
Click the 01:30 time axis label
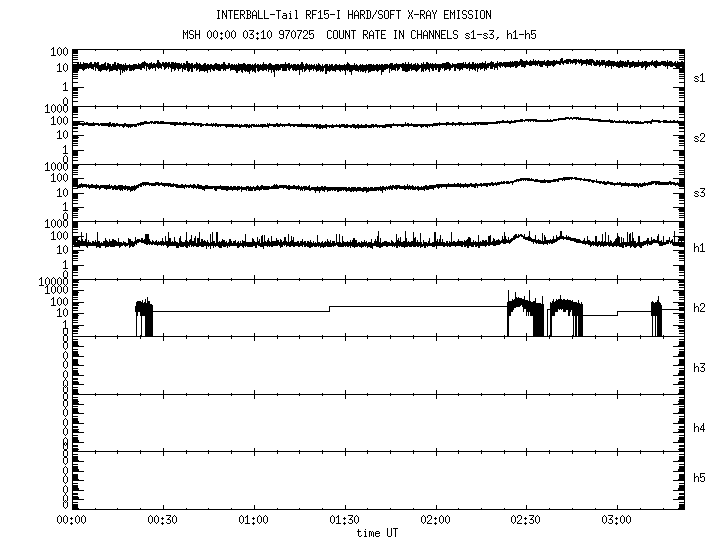pyautogui.click(x=344, y=521)
